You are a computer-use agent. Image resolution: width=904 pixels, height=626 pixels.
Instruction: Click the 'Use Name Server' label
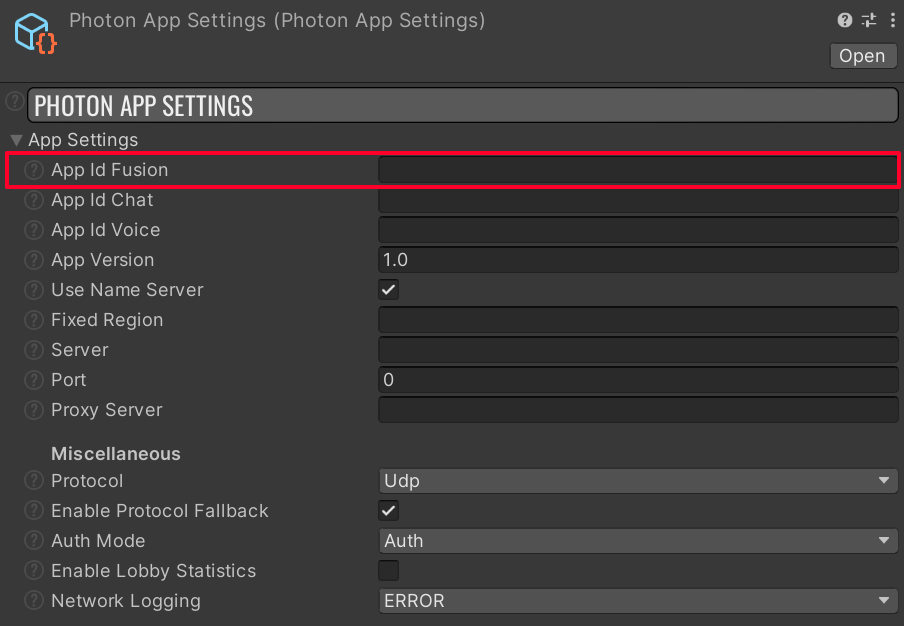[x=127, y=290]
